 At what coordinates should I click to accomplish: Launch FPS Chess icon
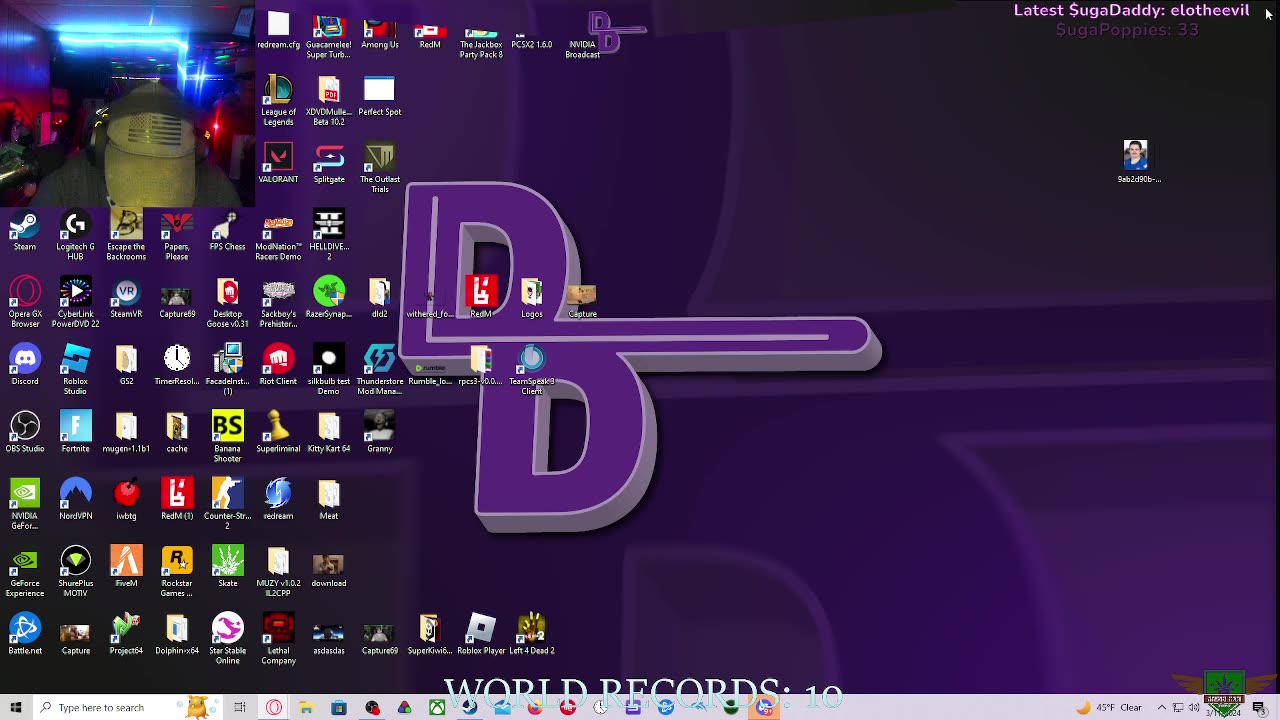coord(227,232)
